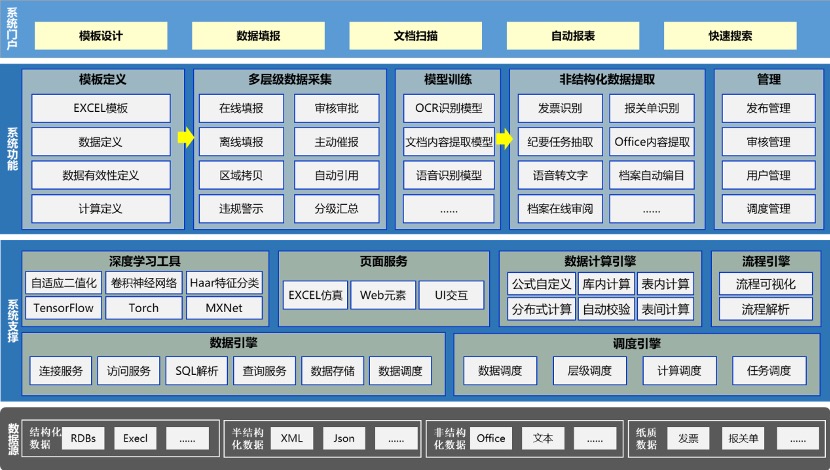Choose the UI交互 box
The height and width of the screenshot is (470, 830).
tap(452, 295)
